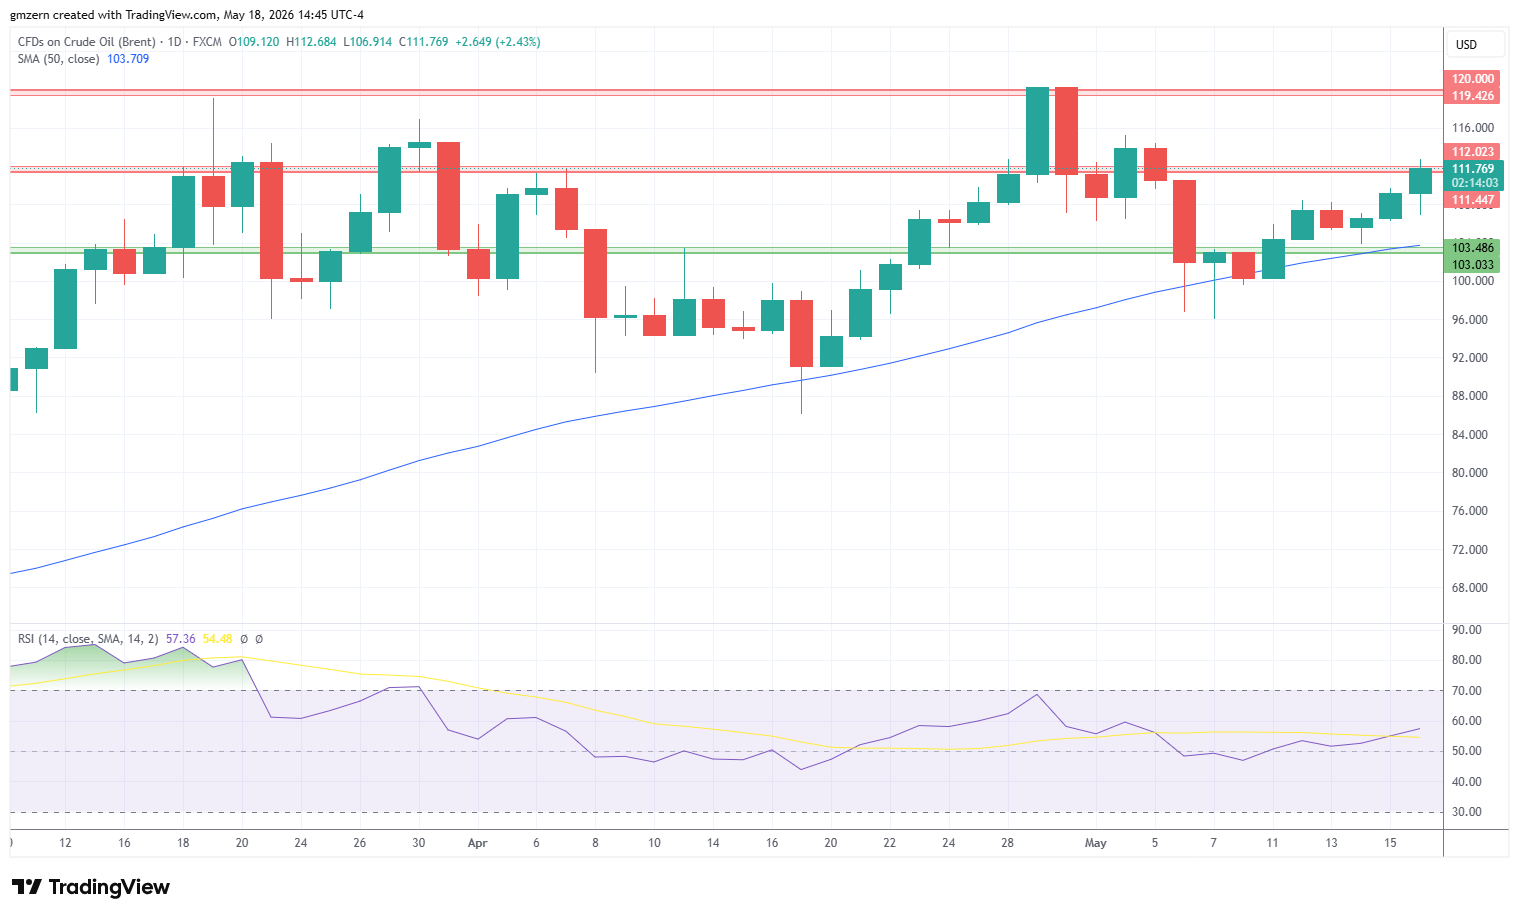Screen dimensions: 1519x917
Task: Click the 11 date label on the time axis
Action: pyautogui.click(x=1272, y=843)
